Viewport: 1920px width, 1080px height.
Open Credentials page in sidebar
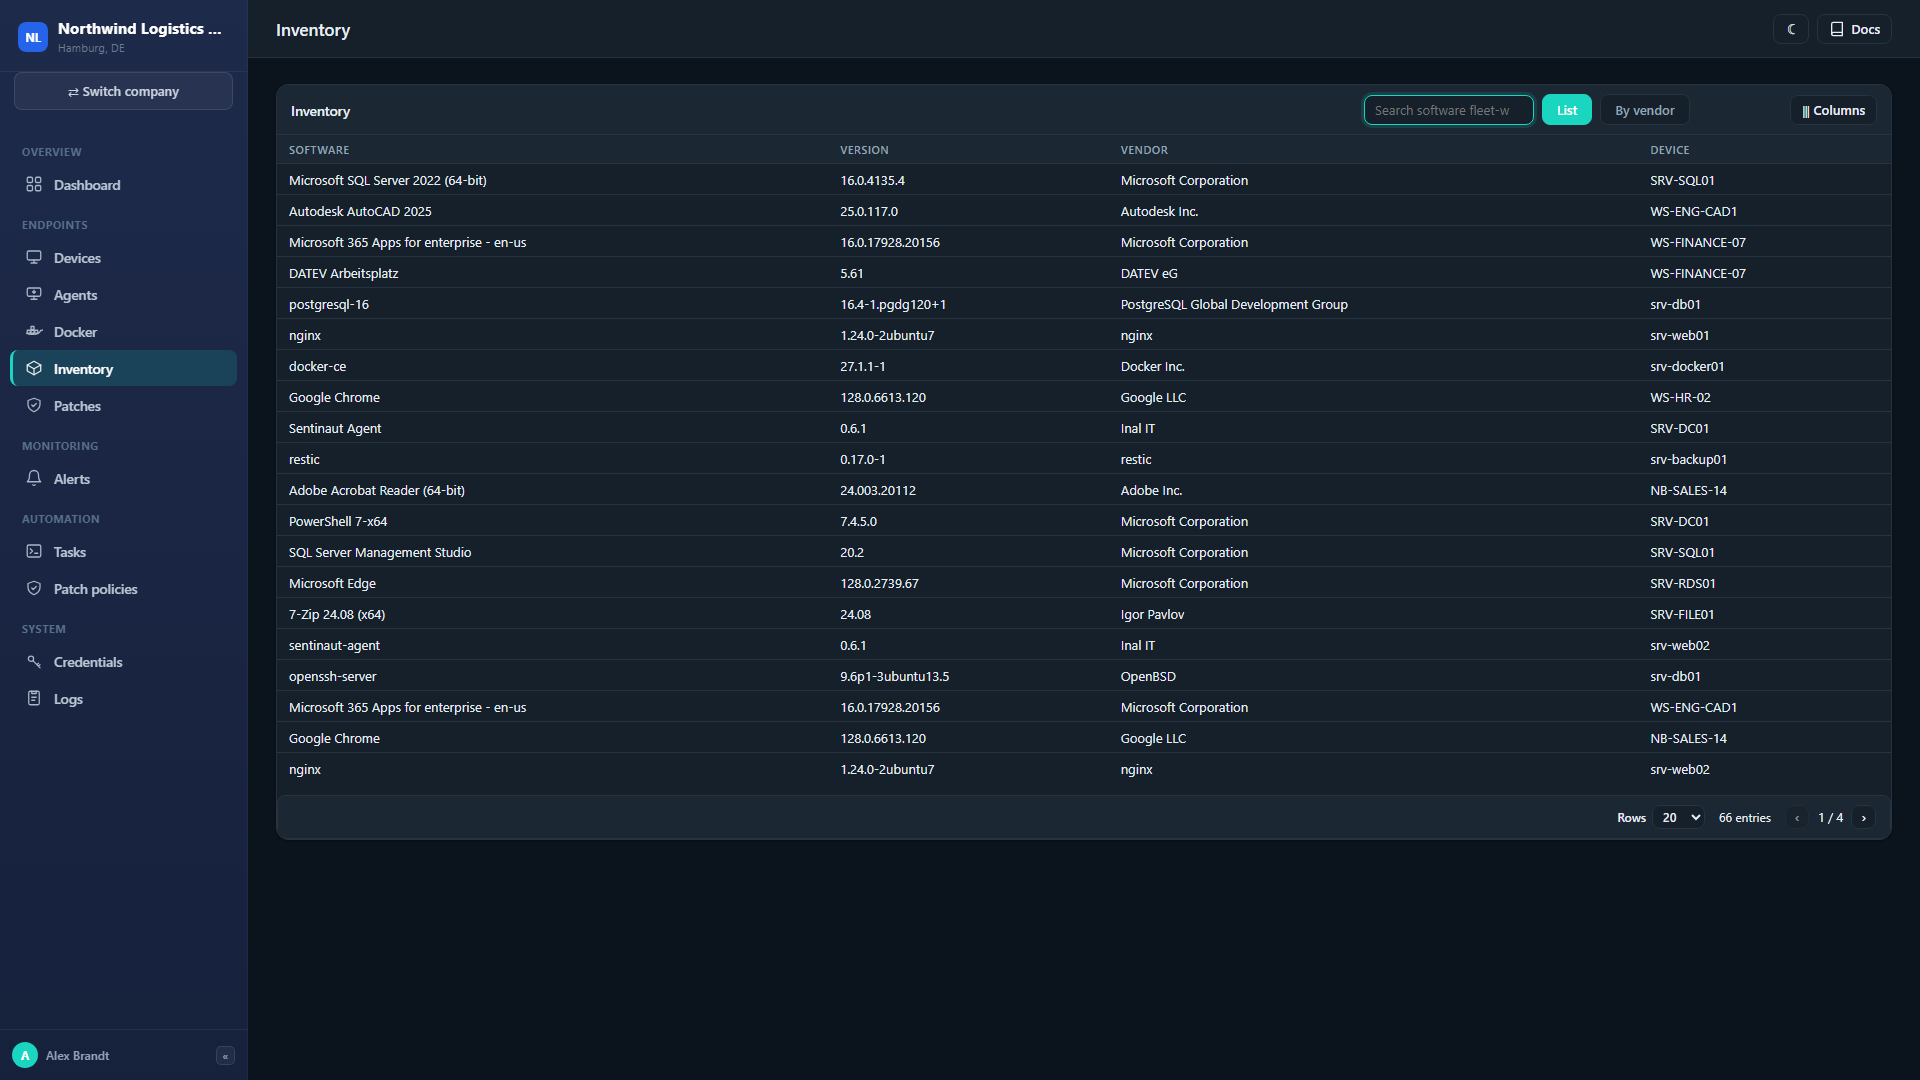(x=124, y=662)
